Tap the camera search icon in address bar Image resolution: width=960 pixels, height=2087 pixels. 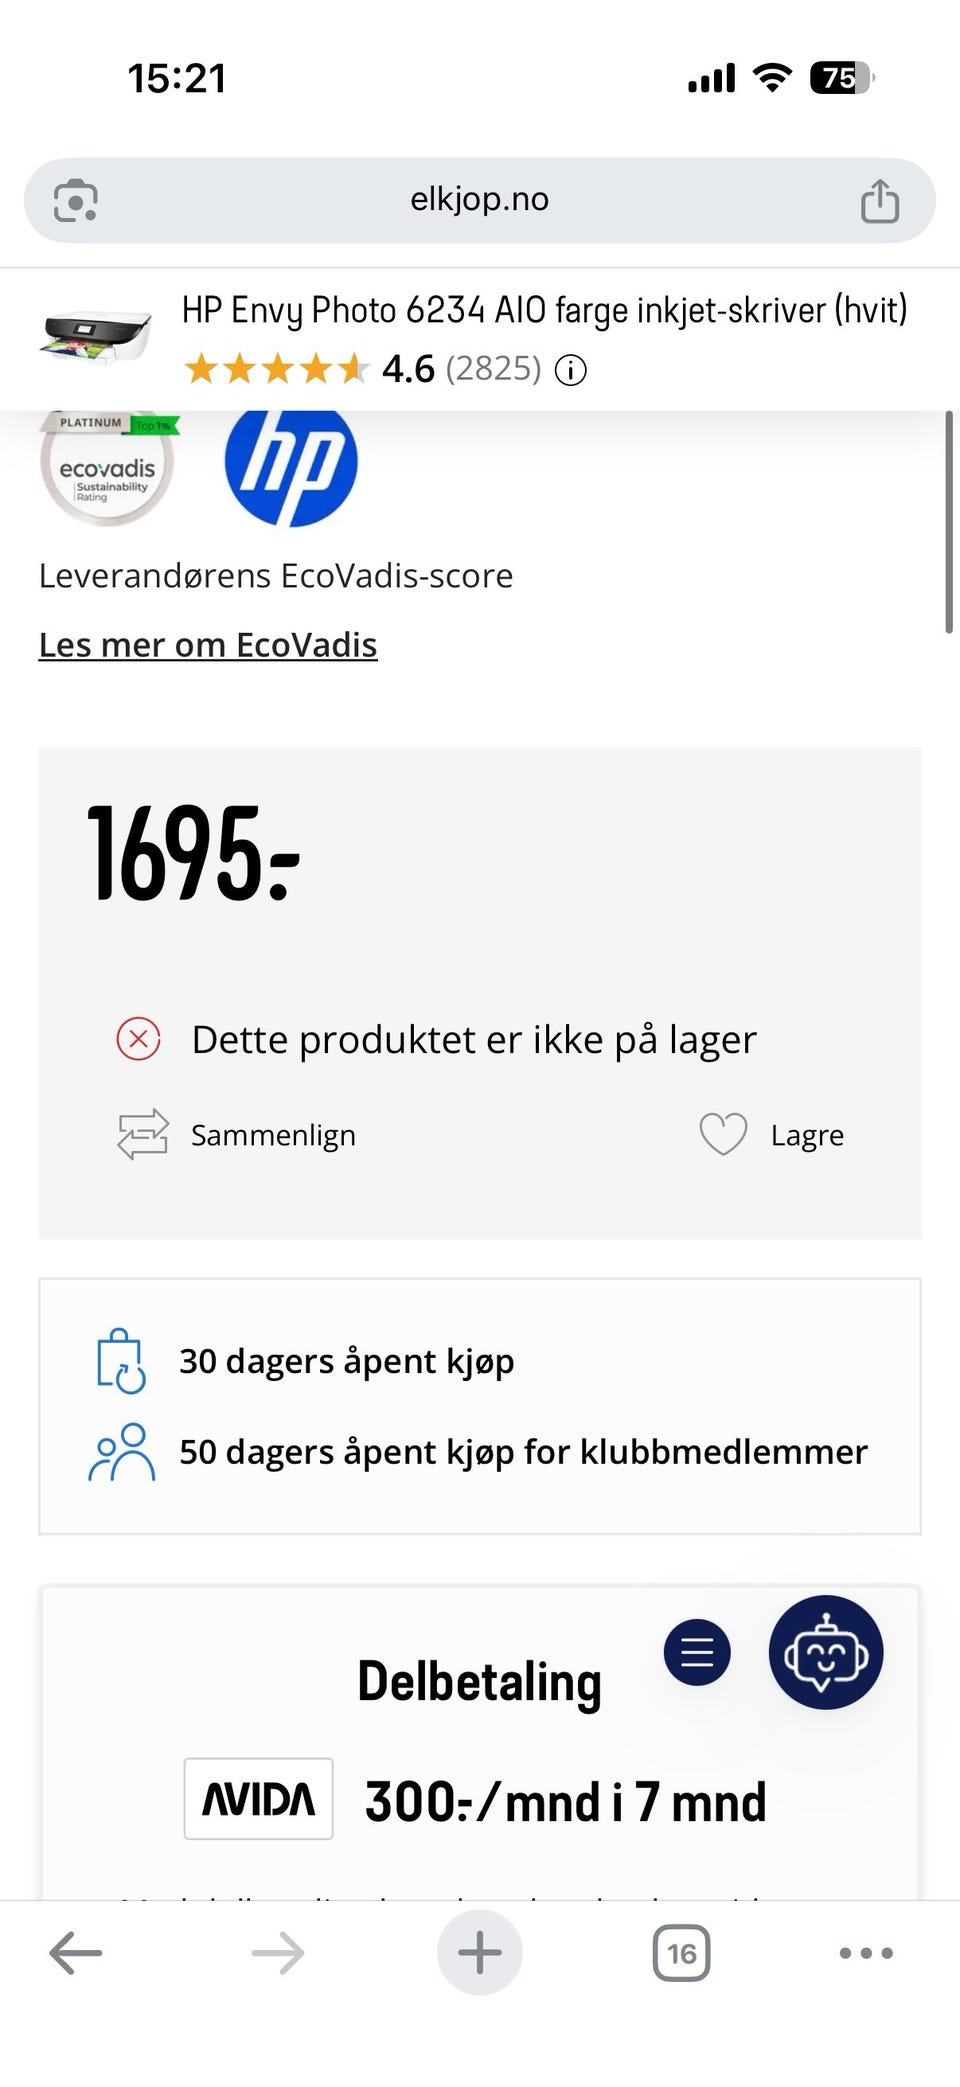[75, 200]
